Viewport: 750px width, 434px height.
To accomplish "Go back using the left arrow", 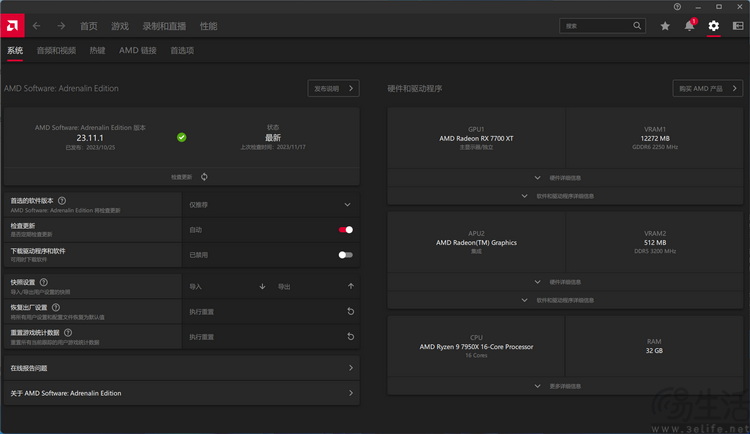I will [37, 26].
